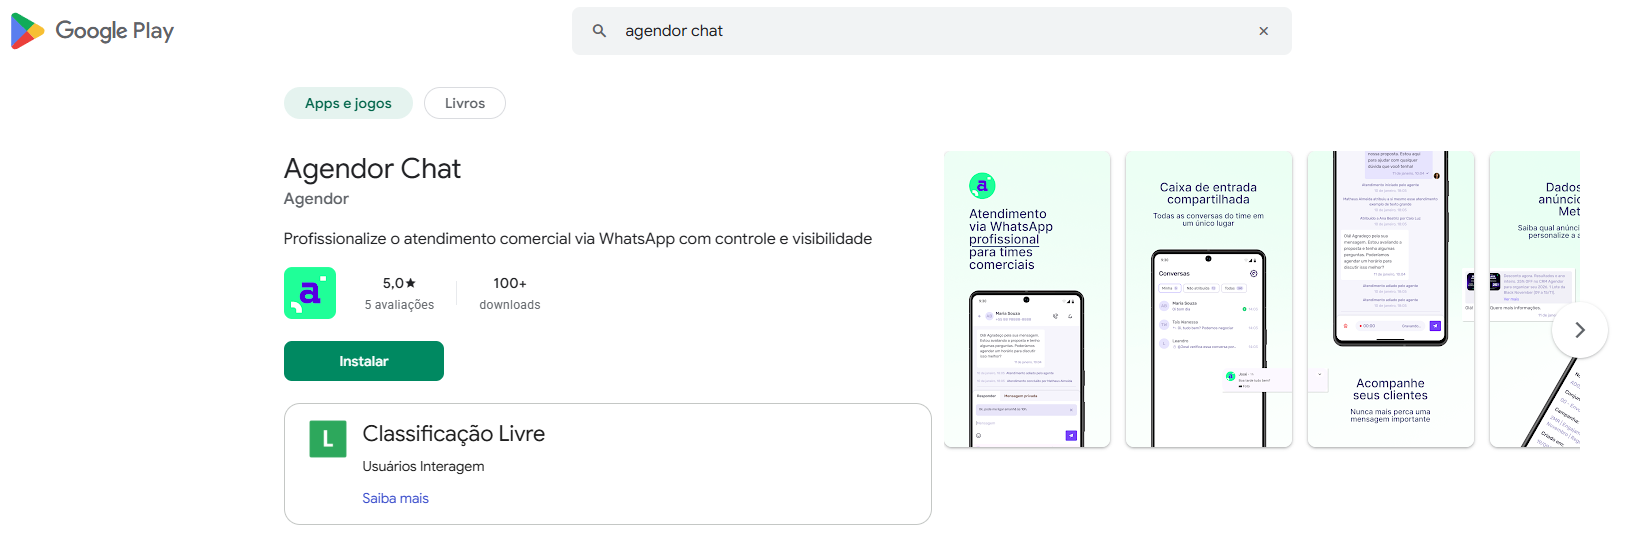Click 'Classificação Livre' heading
The height and width of the screenshot is (541, 1640).
[454, 434]
